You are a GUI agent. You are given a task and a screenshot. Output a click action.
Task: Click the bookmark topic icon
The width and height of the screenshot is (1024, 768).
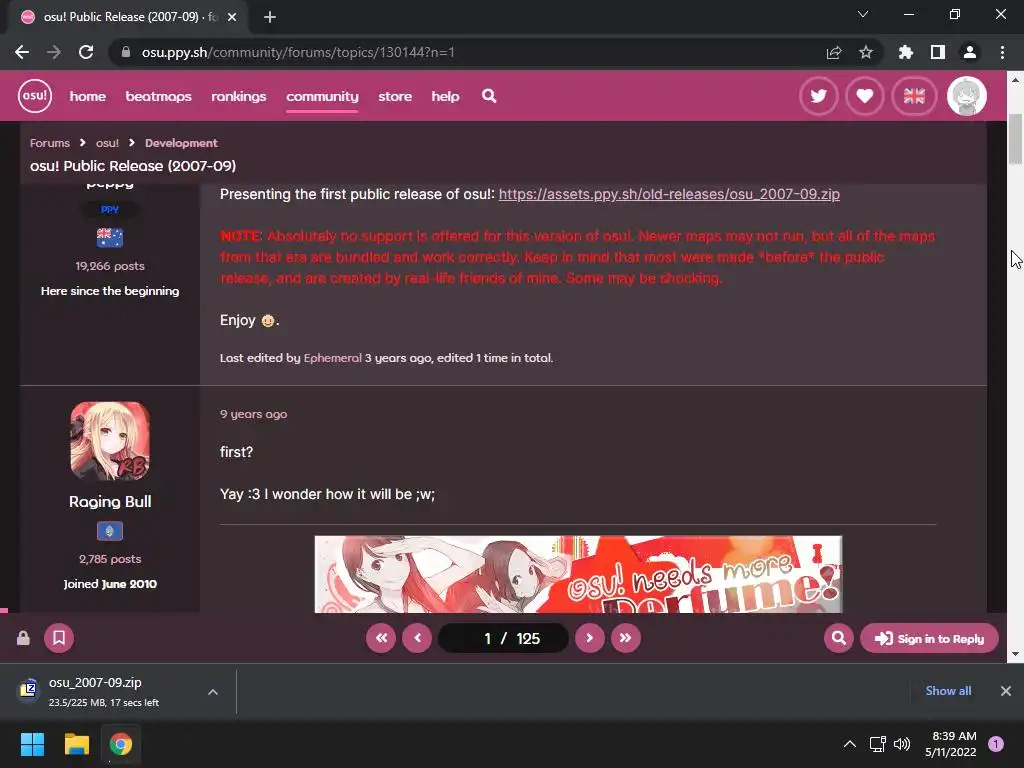(x=59, y=638)
